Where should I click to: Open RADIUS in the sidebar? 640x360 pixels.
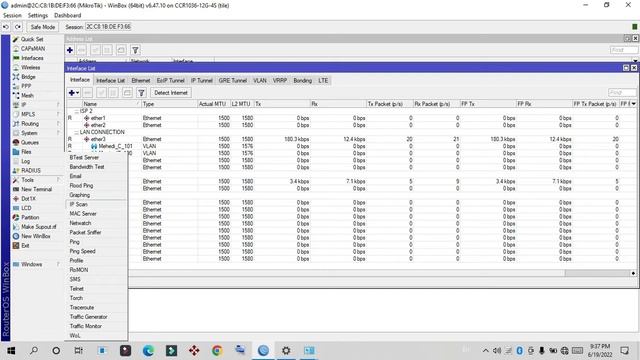coord(31,171)
